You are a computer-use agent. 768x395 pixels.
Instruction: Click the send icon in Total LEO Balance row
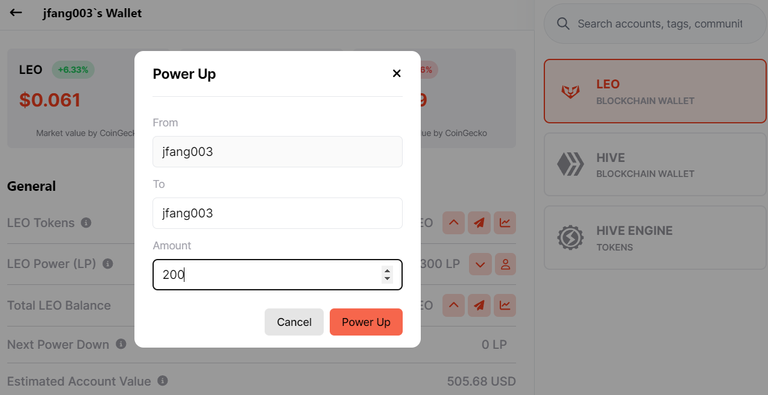tap(479, 305)
